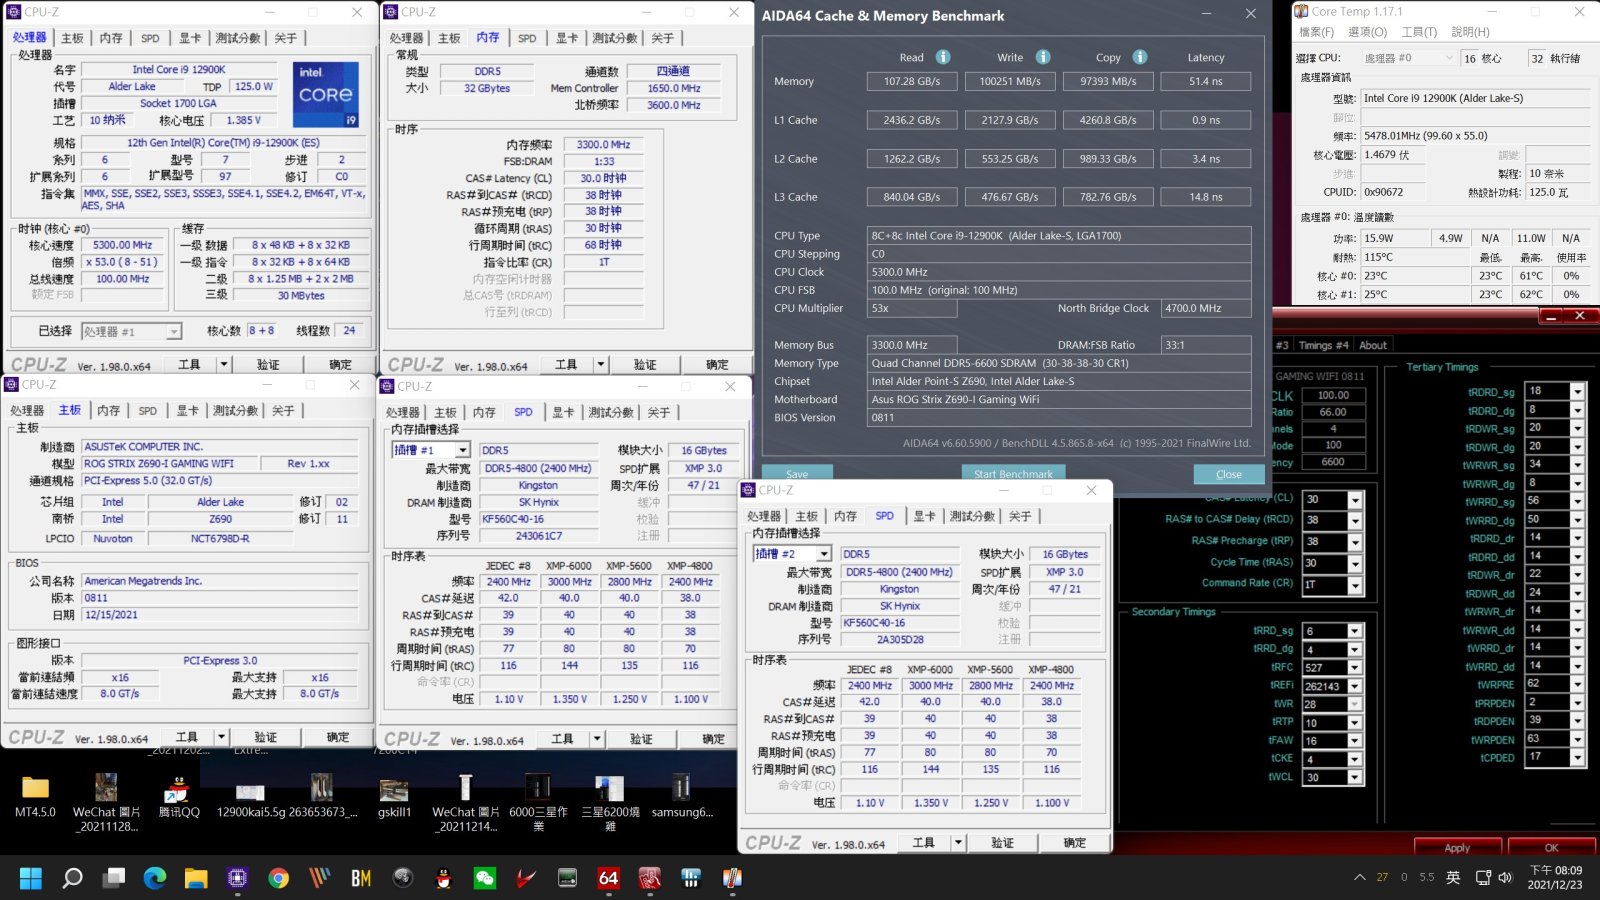Open WeChat from the taskbar
1600x900 pixels.
tap(485, 878)
